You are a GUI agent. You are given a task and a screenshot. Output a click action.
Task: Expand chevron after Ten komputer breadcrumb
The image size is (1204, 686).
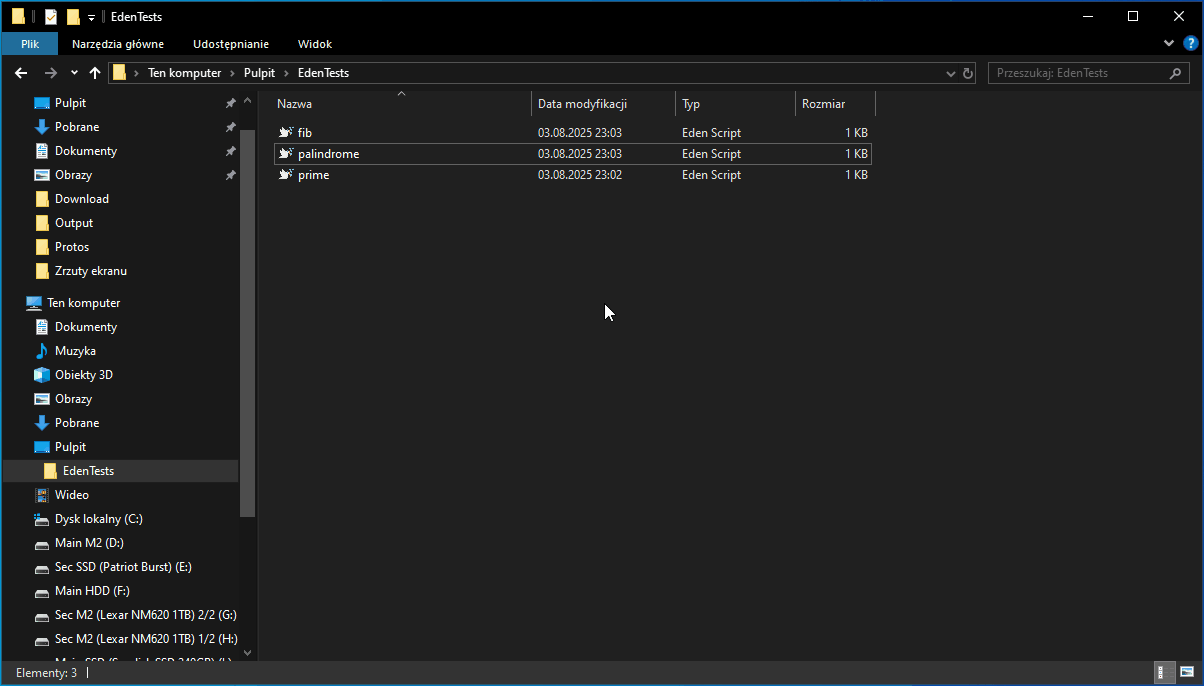click(232, 73)
